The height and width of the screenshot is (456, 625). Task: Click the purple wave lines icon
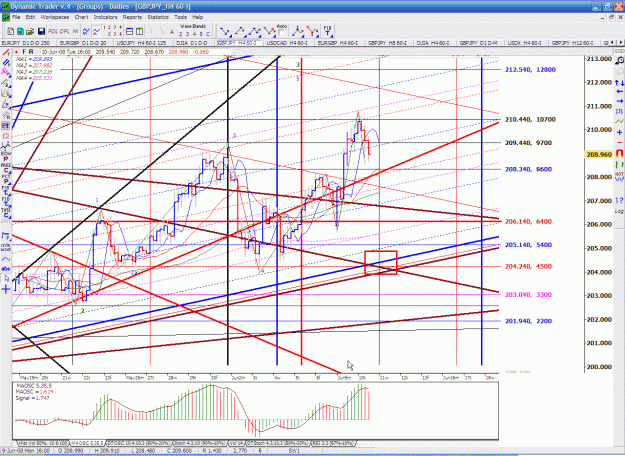coord(96,31)
